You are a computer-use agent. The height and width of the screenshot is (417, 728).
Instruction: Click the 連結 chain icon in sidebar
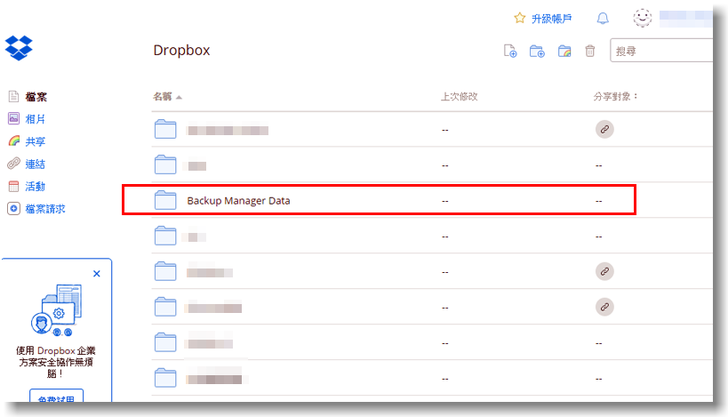(x=14, y=163)
